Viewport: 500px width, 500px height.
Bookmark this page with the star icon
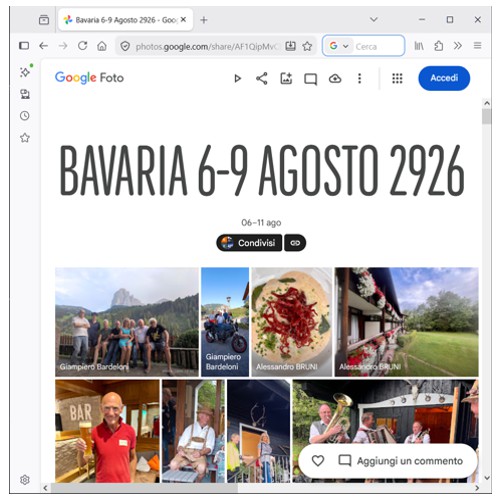[x=307, y=46]
